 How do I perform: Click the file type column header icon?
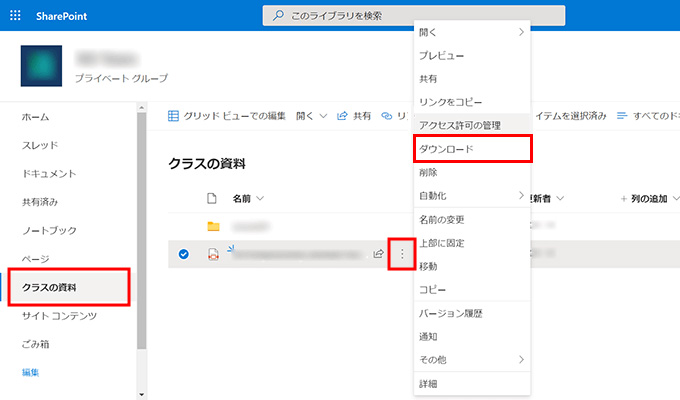click(x=212, y=199)
